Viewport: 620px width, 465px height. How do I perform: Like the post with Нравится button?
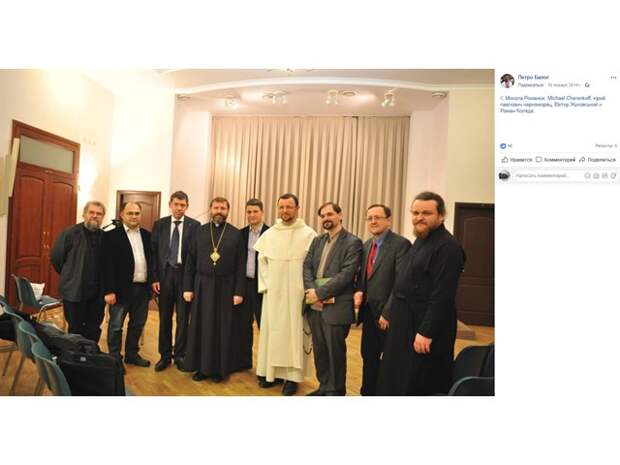[x=517, y=160]
